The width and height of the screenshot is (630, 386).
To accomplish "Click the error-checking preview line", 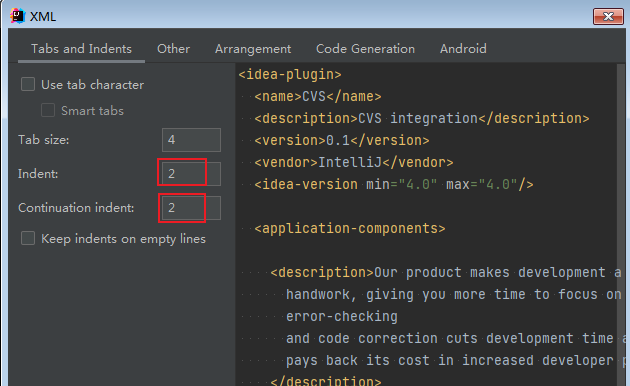I will [x=342, y=316].
